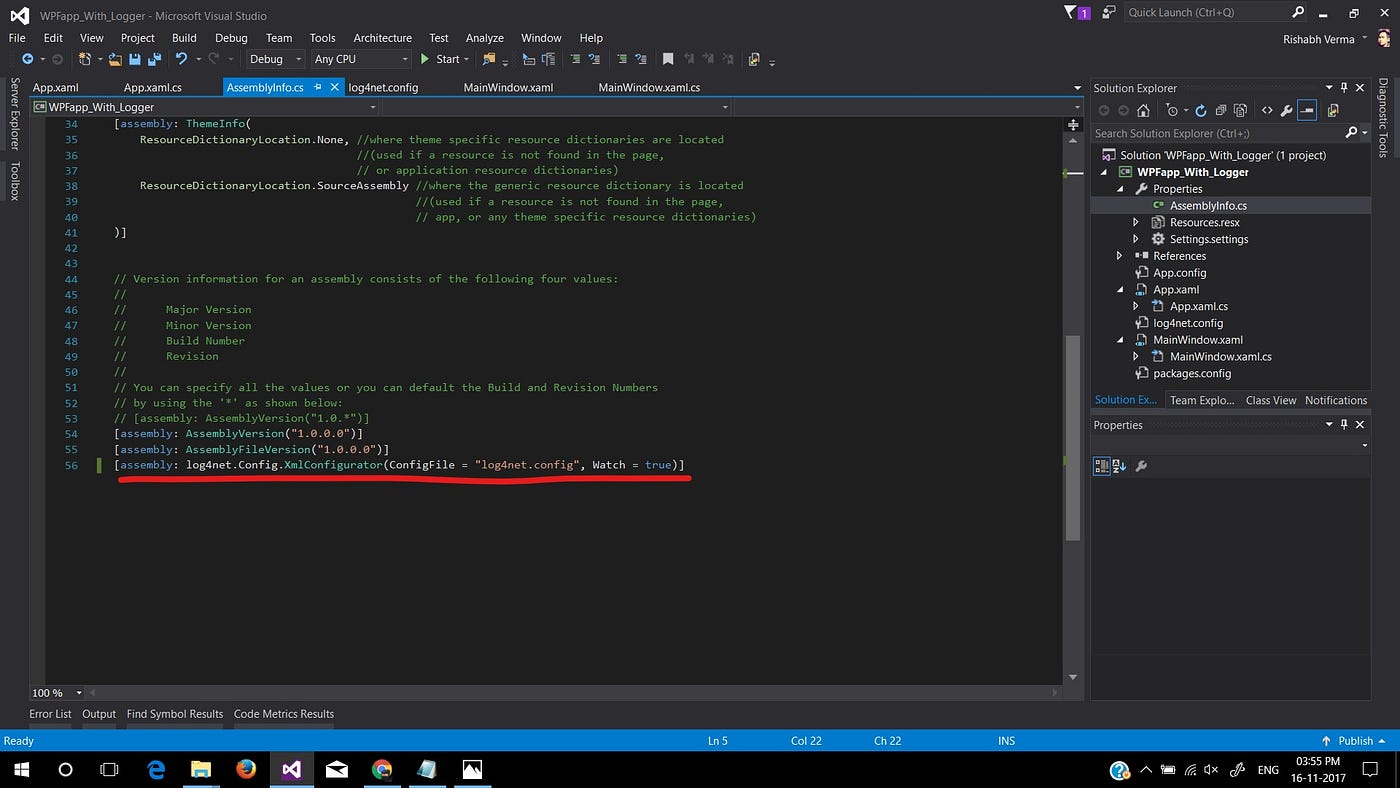Click the Collapse All icon in Solution Explorer
The width and height of the screenshot is (1400, 788).
(x=1221, y=111)
